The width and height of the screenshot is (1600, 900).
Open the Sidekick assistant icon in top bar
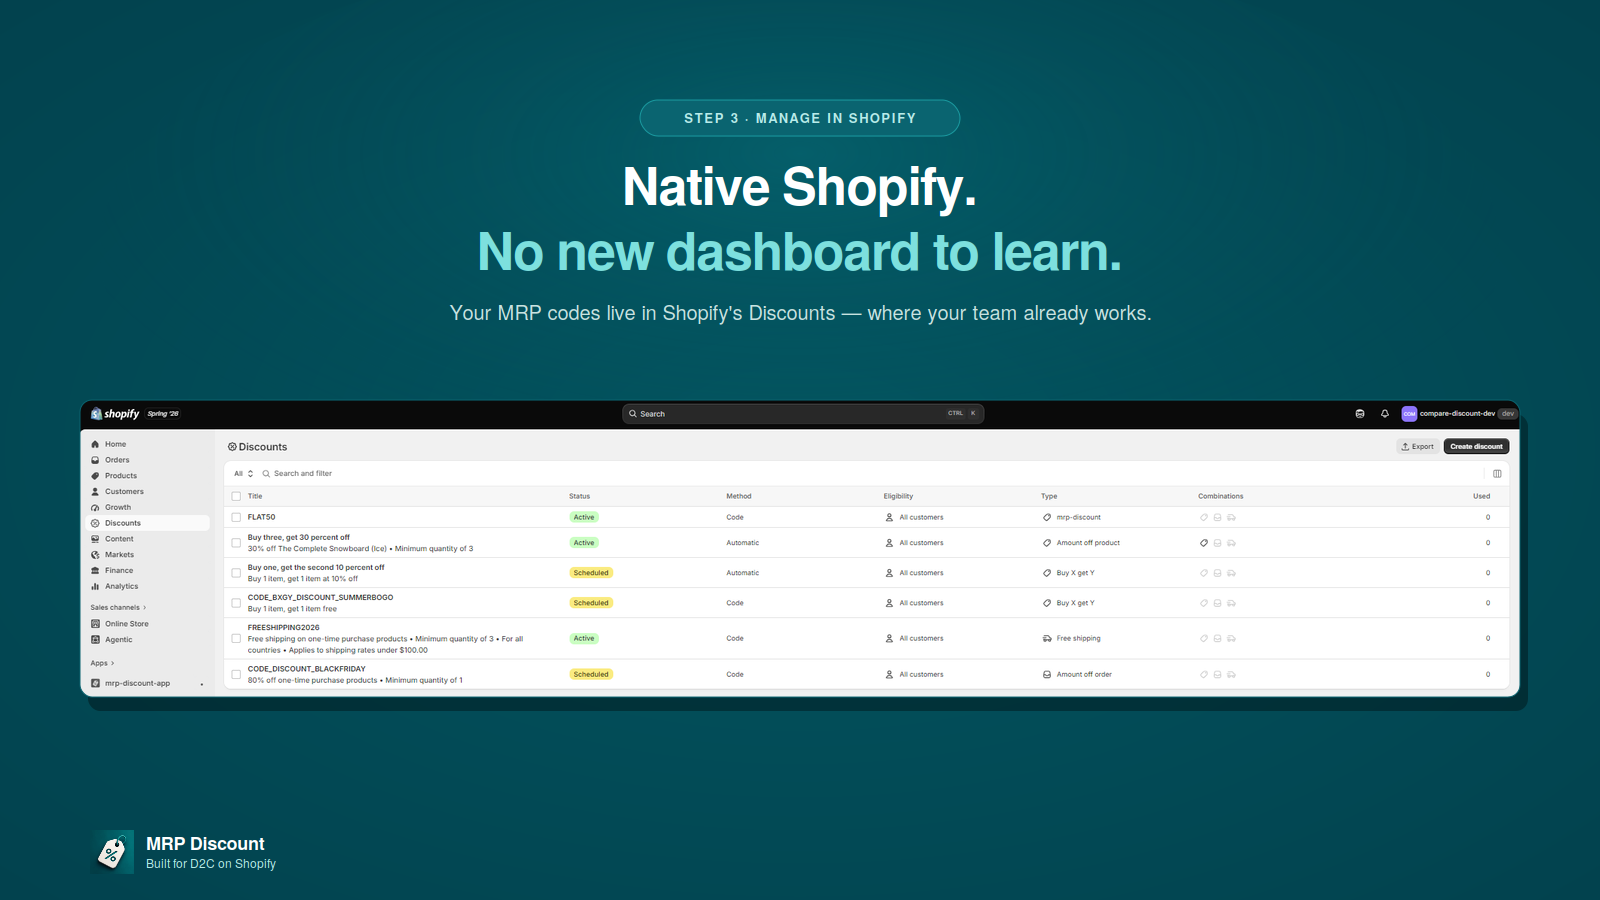point(1360,414)
